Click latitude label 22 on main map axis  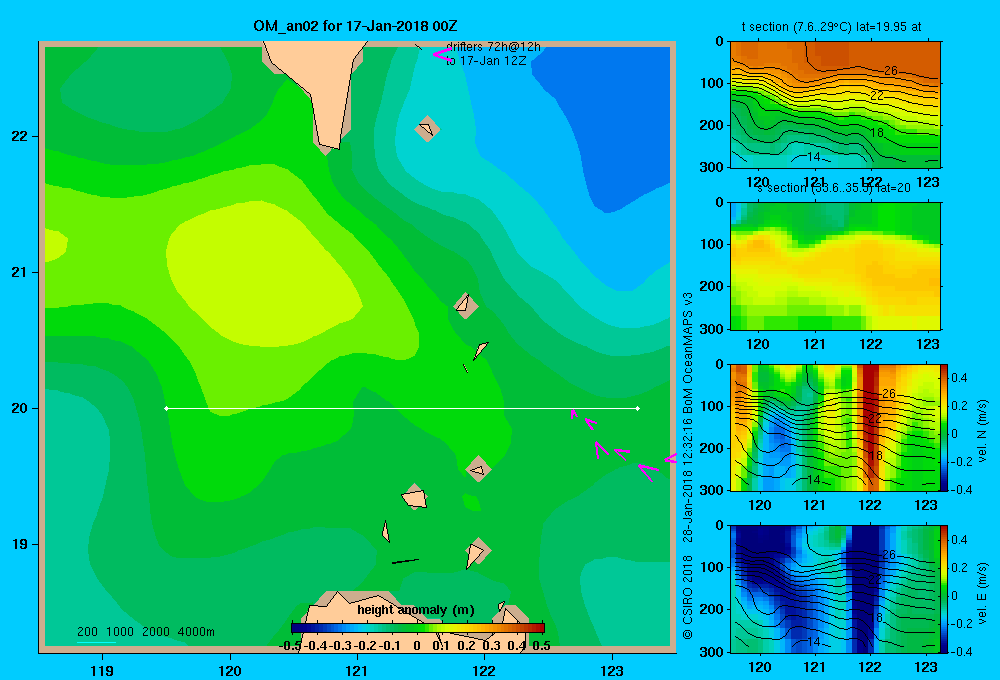point(20,136)
